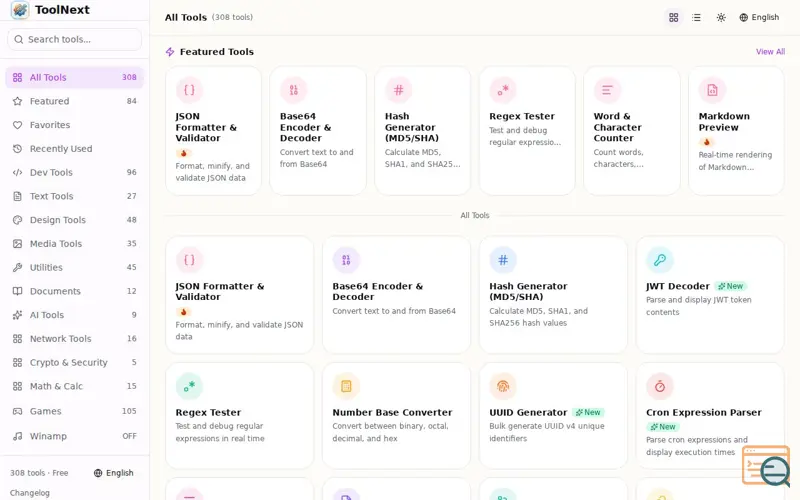The width and height of the screenshot is (800, 500).
Task: Click featured JSON Formatter braces icon
Action: pos(189,90)
